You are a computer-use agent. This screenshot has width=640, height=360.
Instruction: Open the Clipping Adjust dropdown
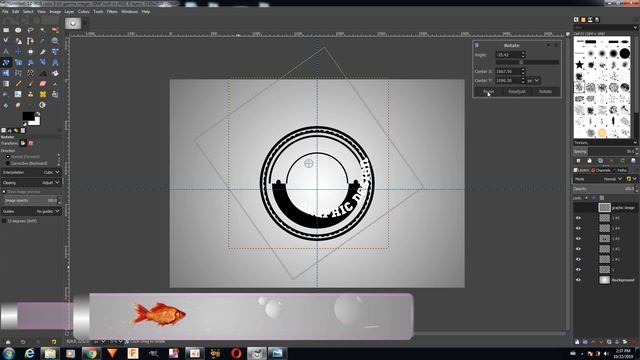31,183
